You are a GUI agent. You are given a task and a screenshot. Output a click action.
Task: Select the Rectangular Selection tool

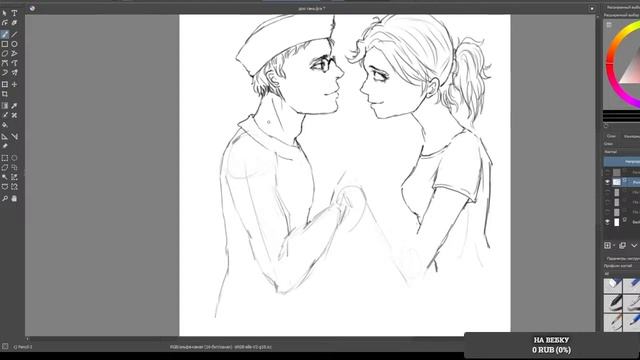click(x=4, y=158)
